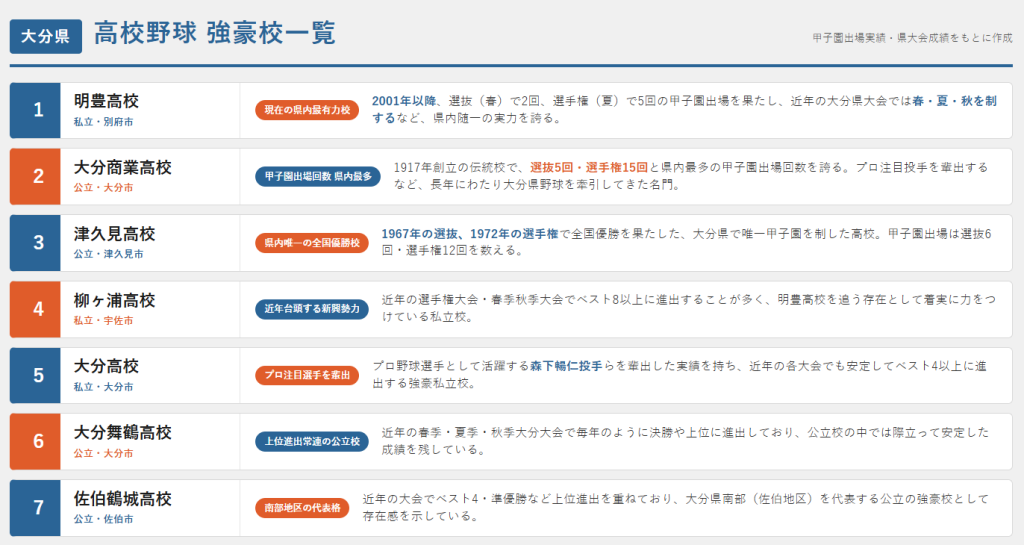Open highlighted 森下暢仁投手 text
This screenshot has width=1024, height=545.
click(x=566, y=366)
